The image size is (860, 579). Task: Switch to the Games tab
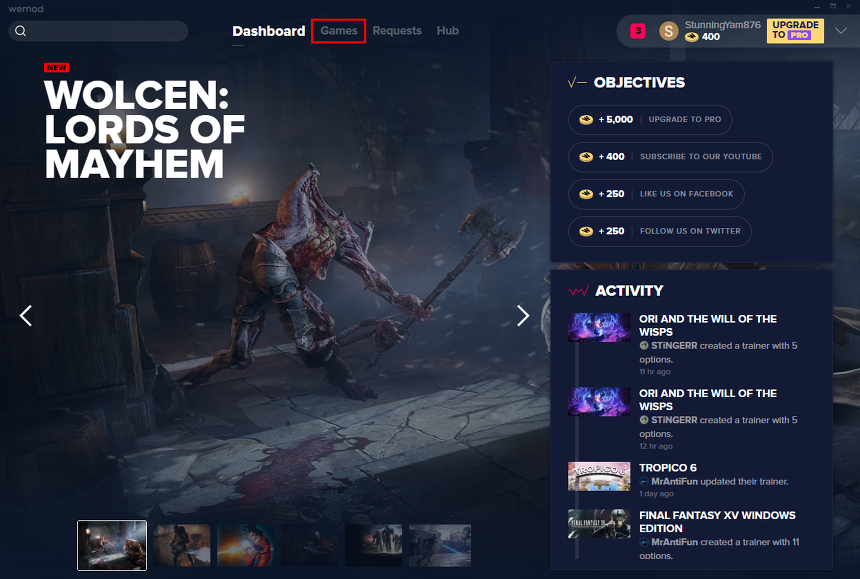click(339, 31)
